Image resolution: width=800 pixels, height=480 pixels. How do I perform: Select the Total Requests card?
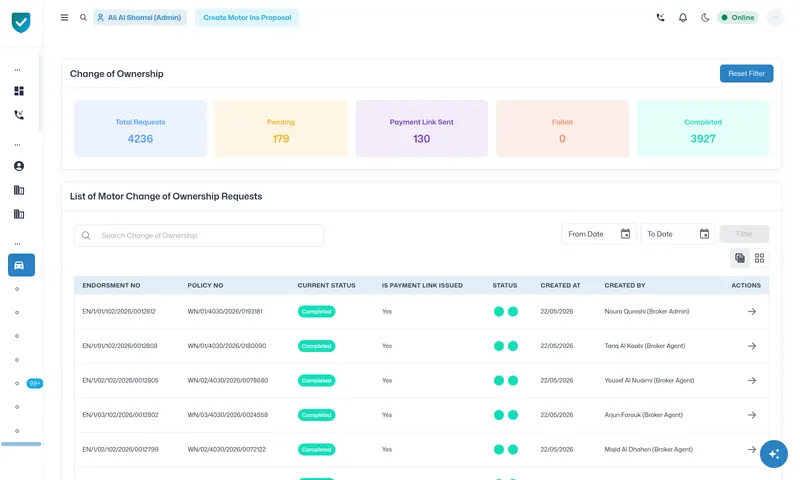(140, 129)
